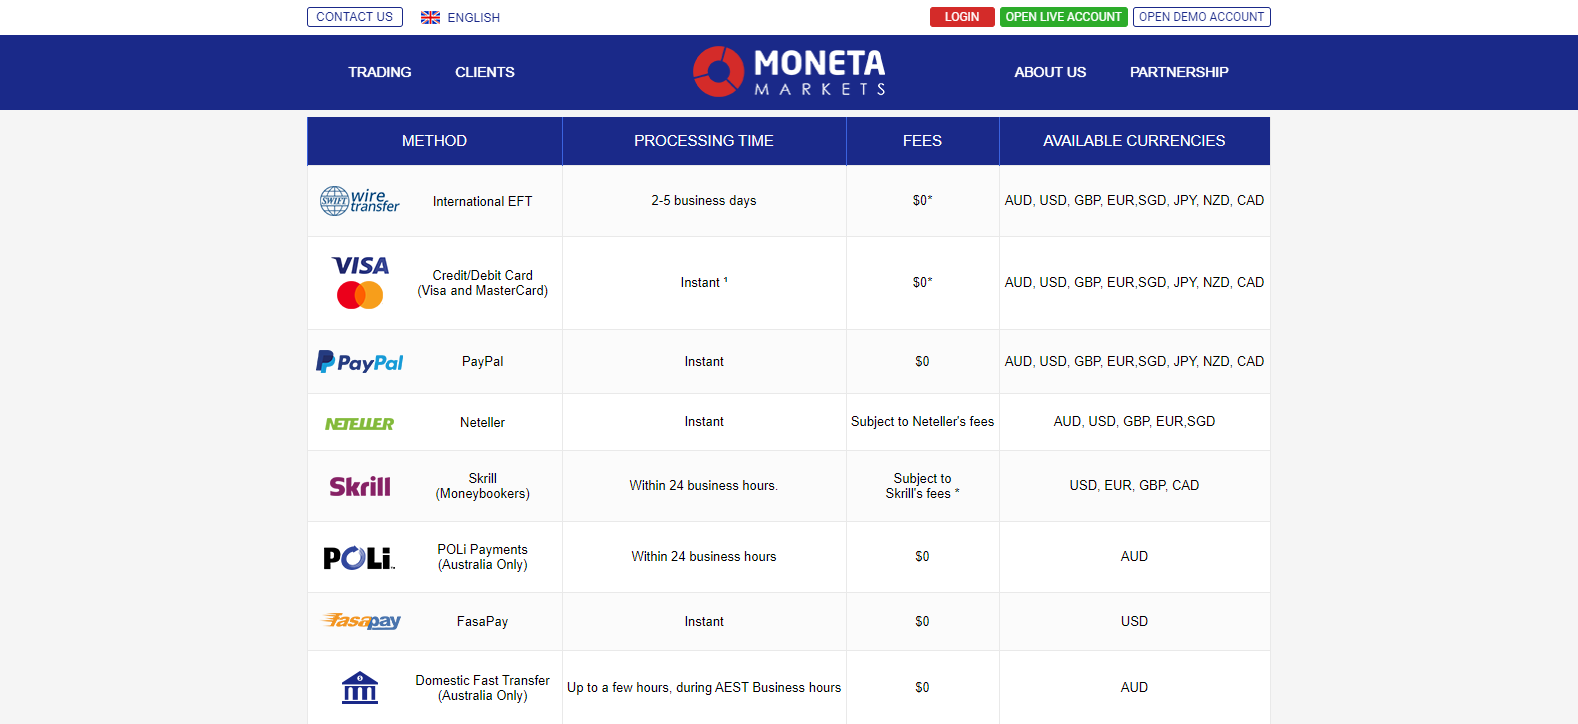Image resolution: width=1578 pixels, height=724 pixels.
Task: Click the PayPal logo
Action: click(360, 362)
